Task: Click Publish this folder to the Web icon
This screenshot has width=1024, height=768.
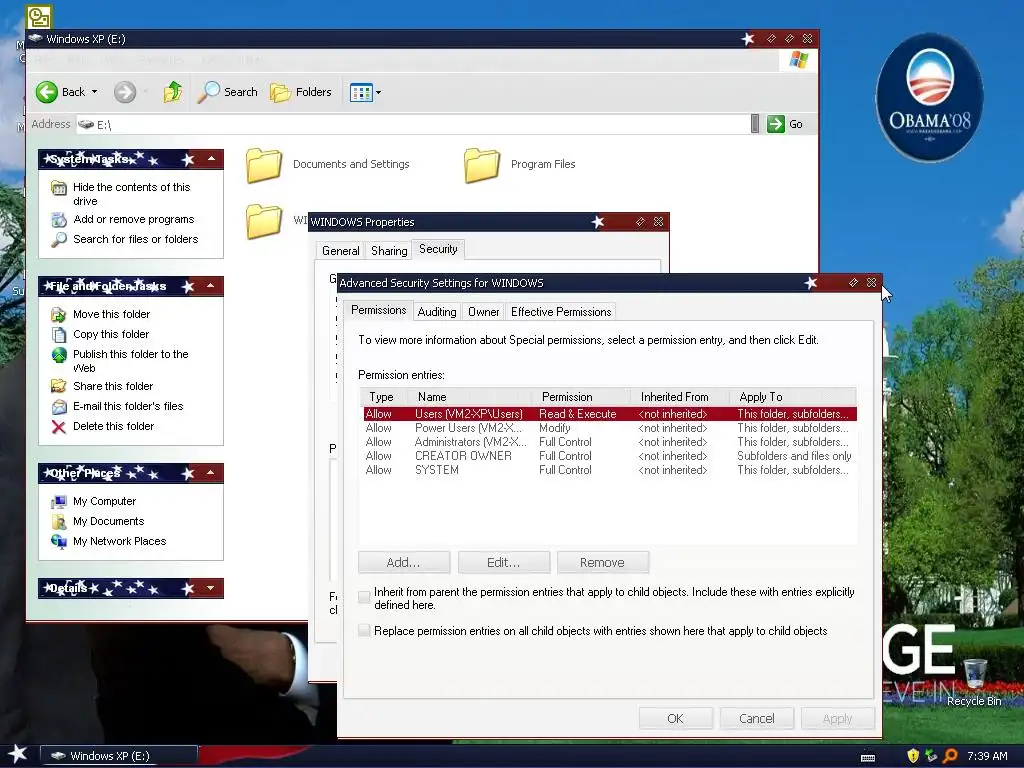Action: [x=59, y=355]
